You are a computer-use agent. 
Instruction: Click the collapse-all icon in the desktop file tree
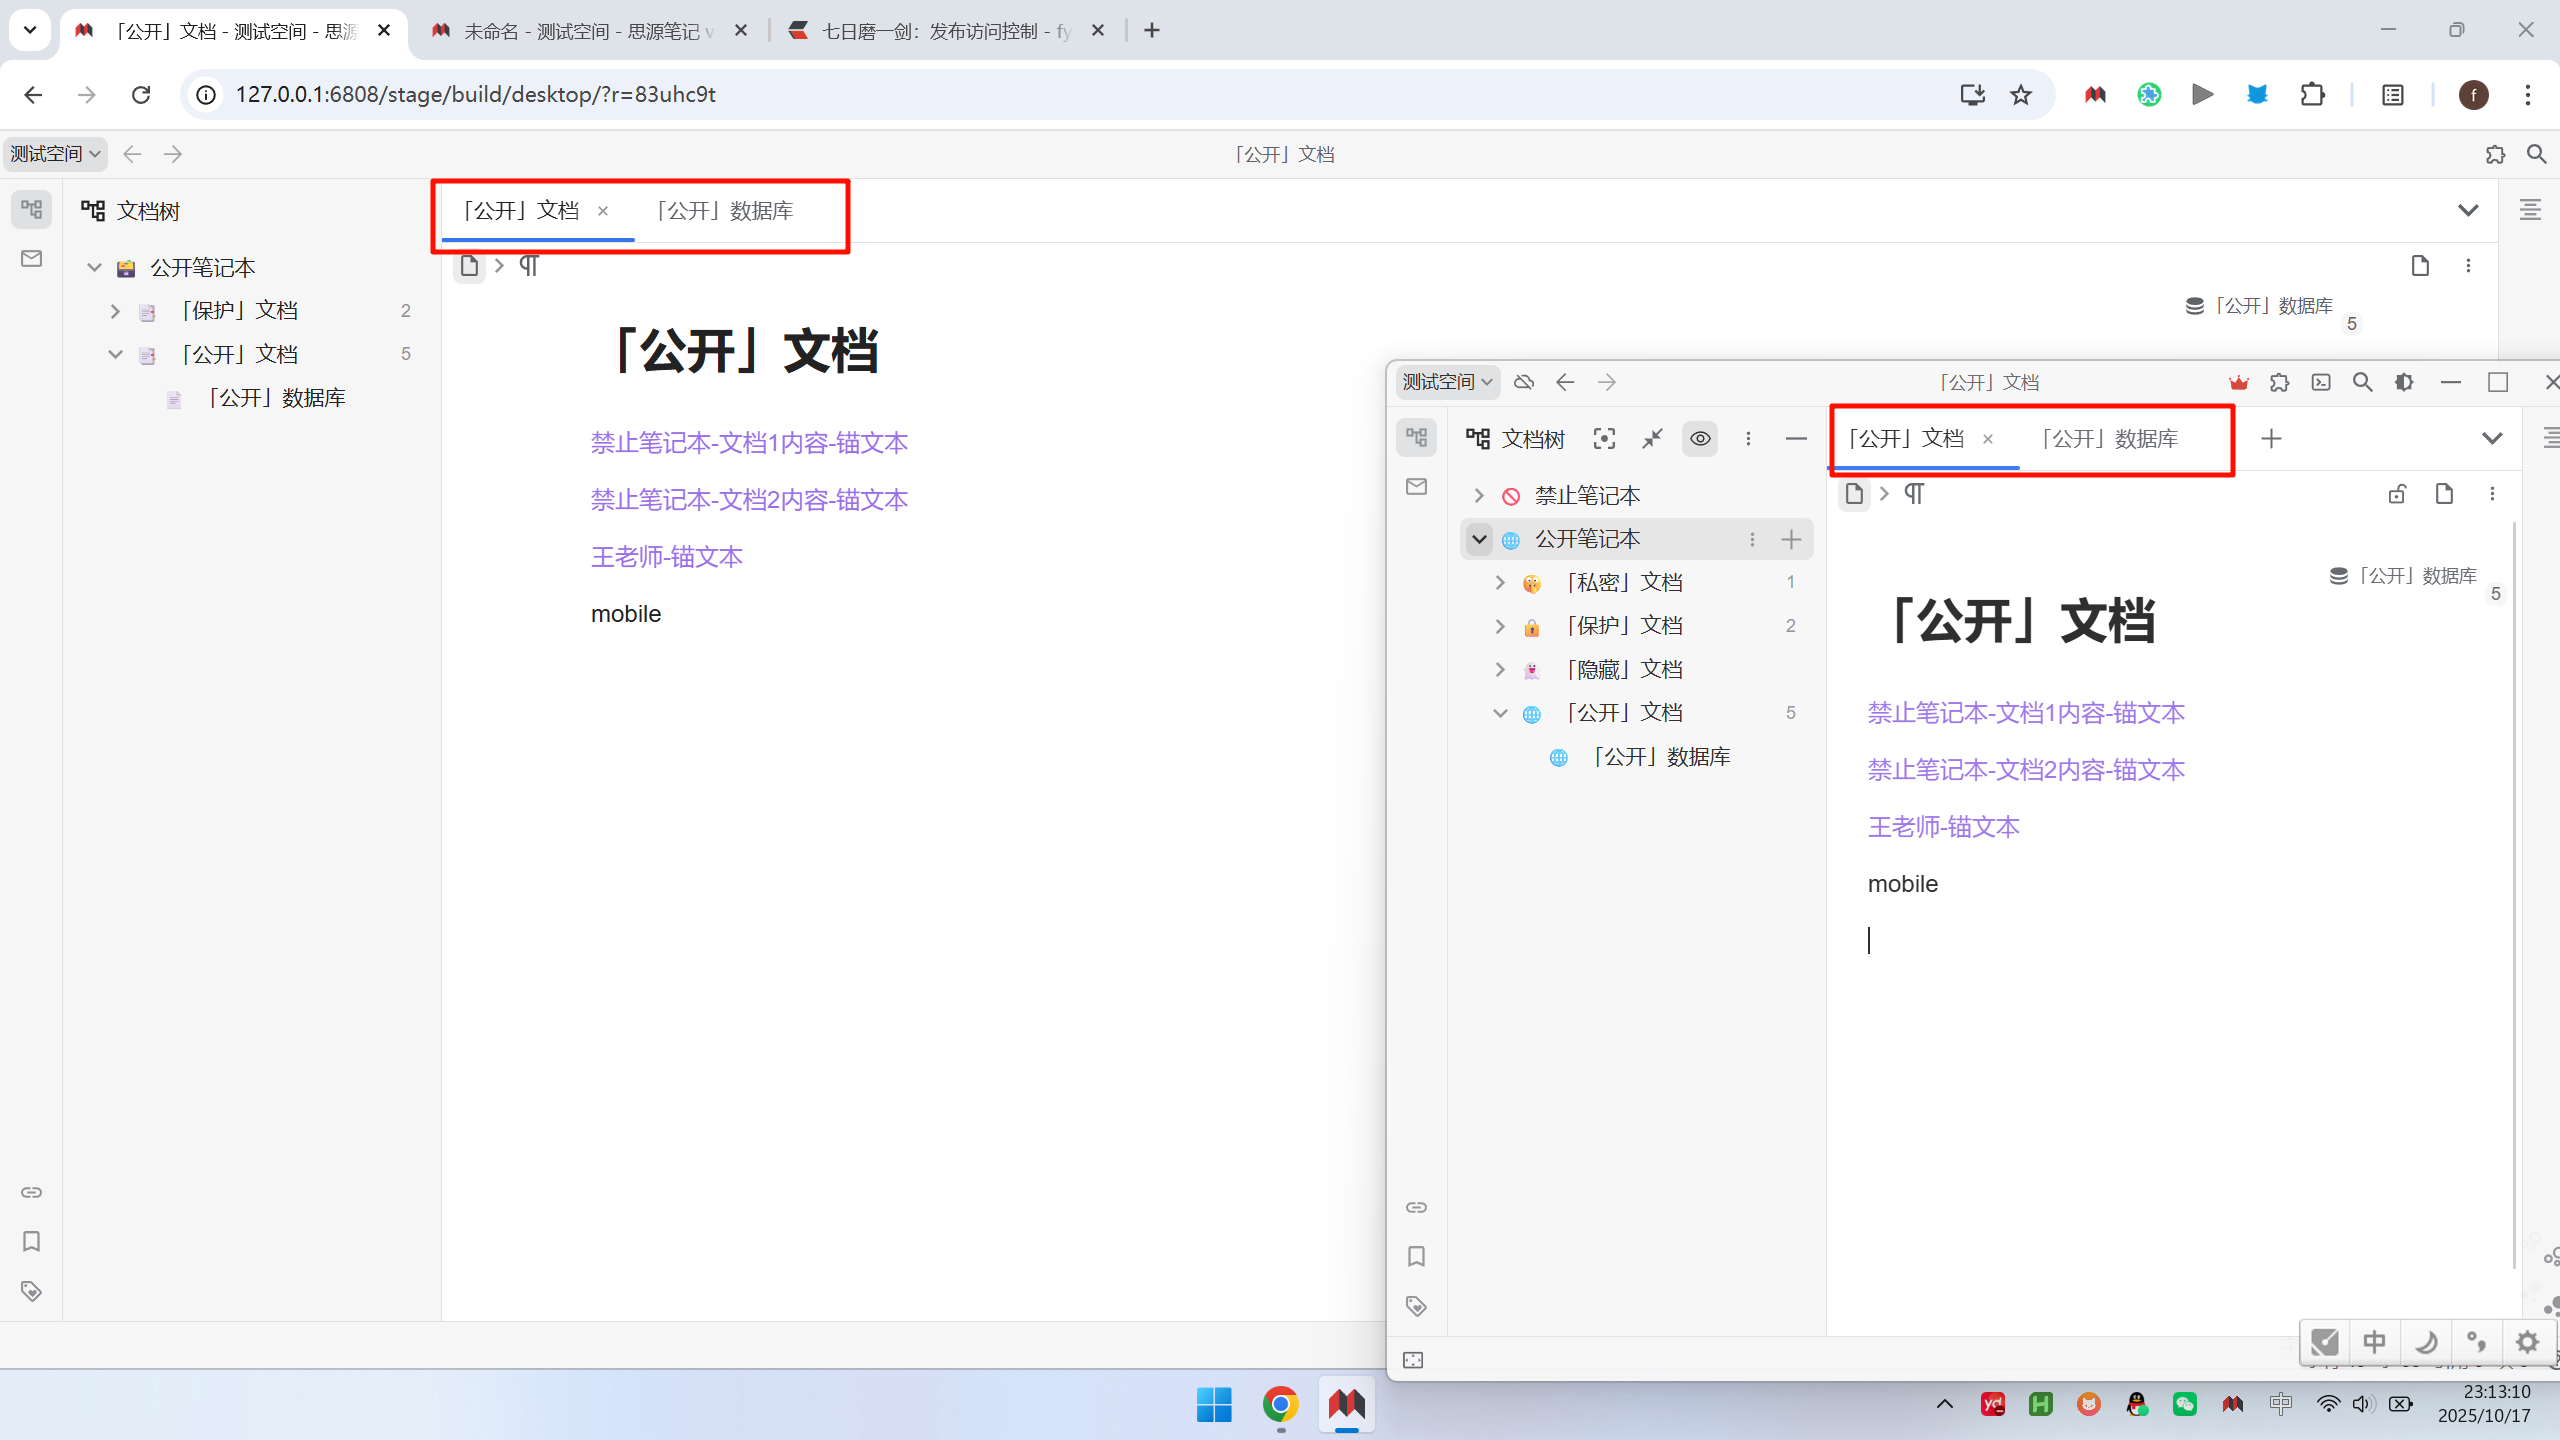[1652, 439]
